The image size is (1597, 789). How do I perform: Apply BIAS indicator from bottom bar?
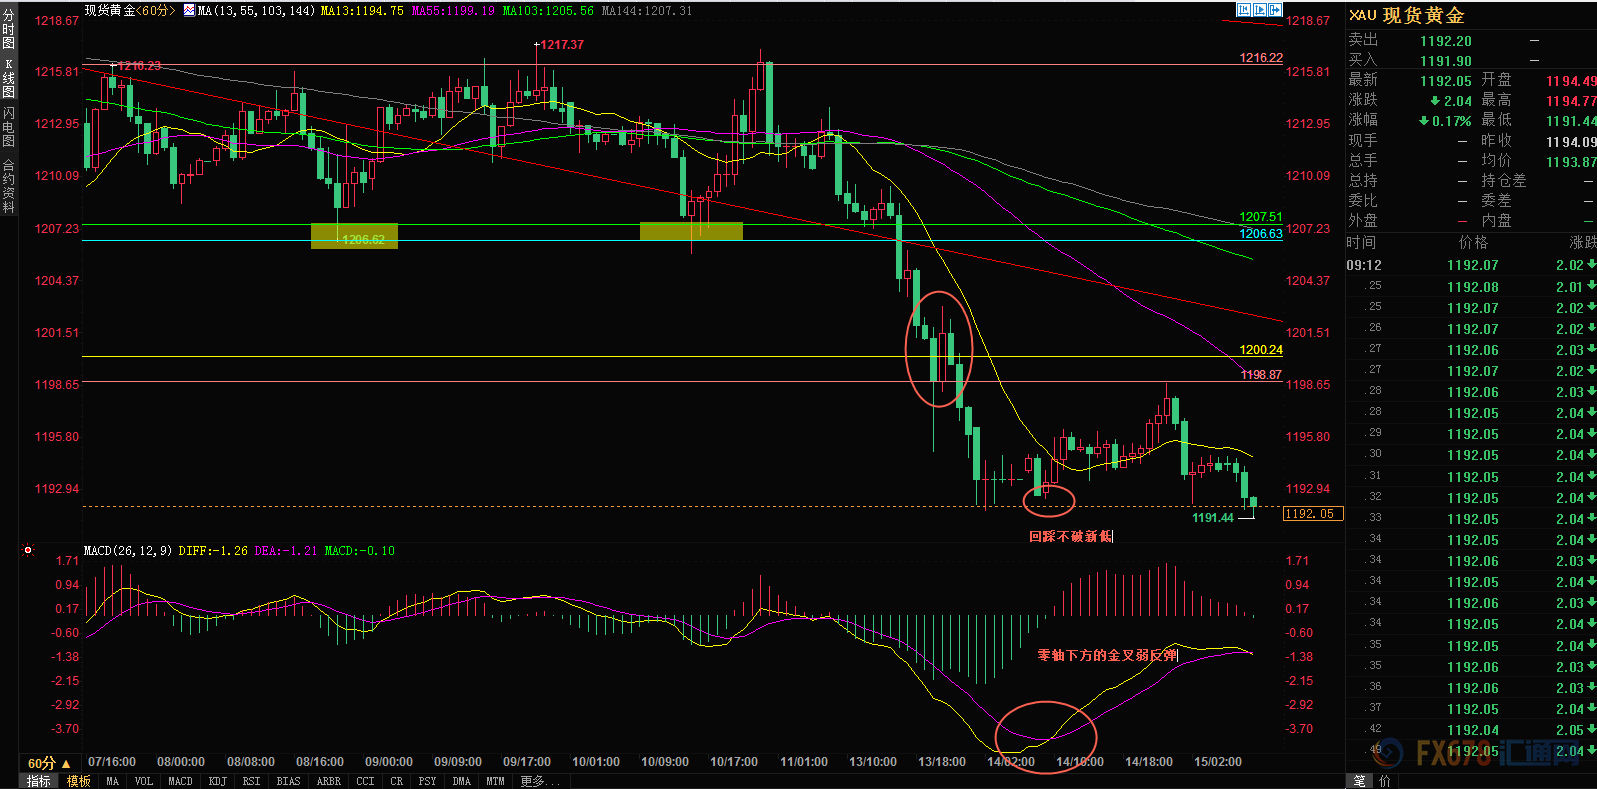(x=289, y=781)
